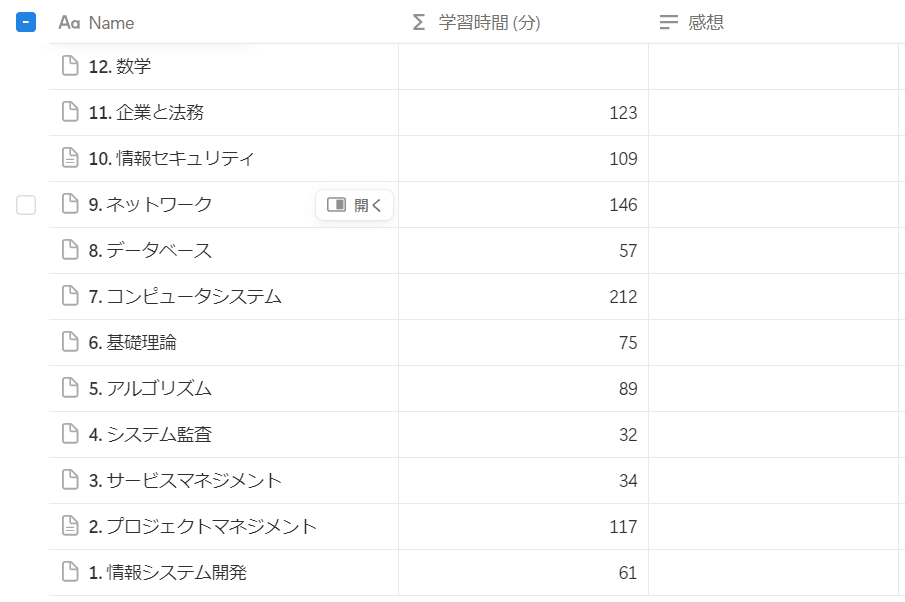Open the Name column header menu
This screenshot has width=905, height=602.
110,22
